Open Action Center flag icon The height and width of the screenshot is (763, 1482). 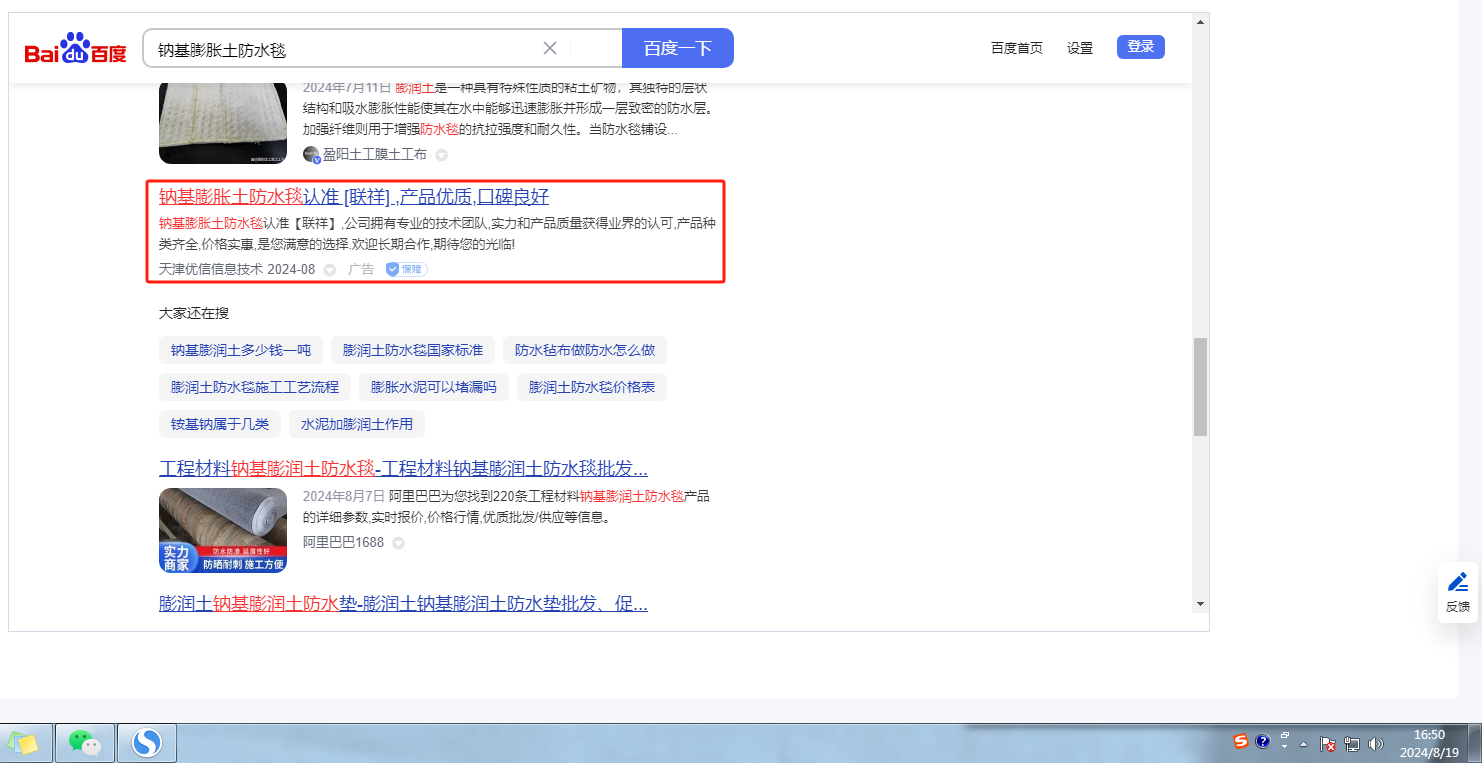click(x=1329, y=744)
